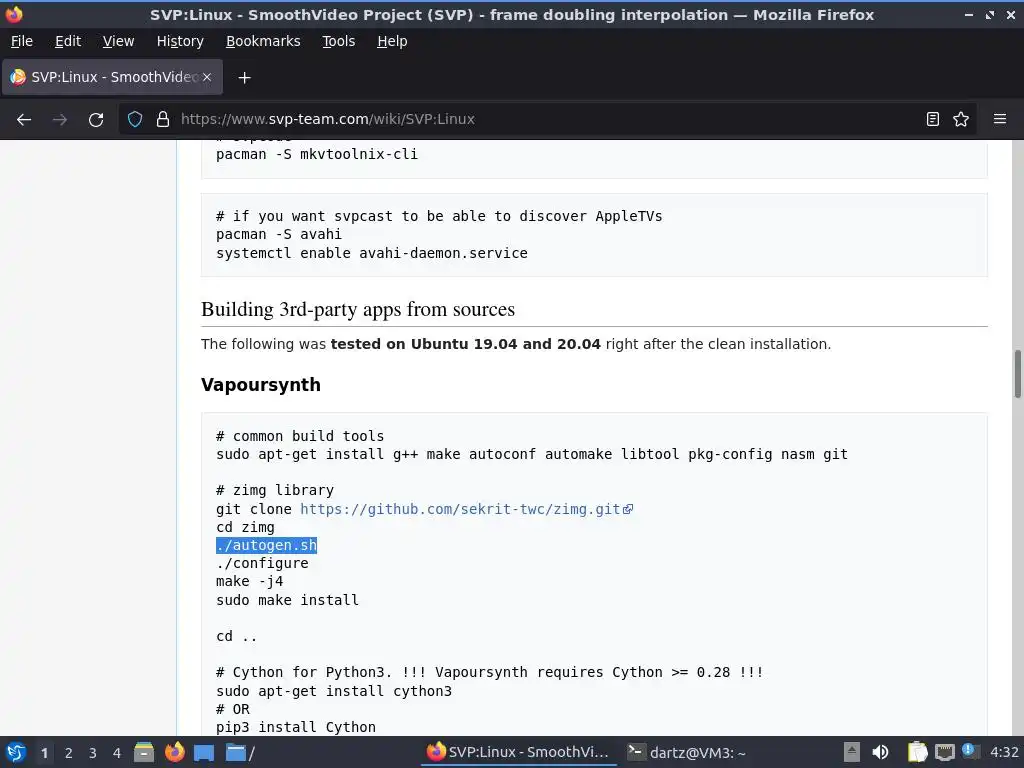The image size is (1024, 768).
Task: Click the highlighted ./autogen.sh text
Action: [x=266, y=545]
